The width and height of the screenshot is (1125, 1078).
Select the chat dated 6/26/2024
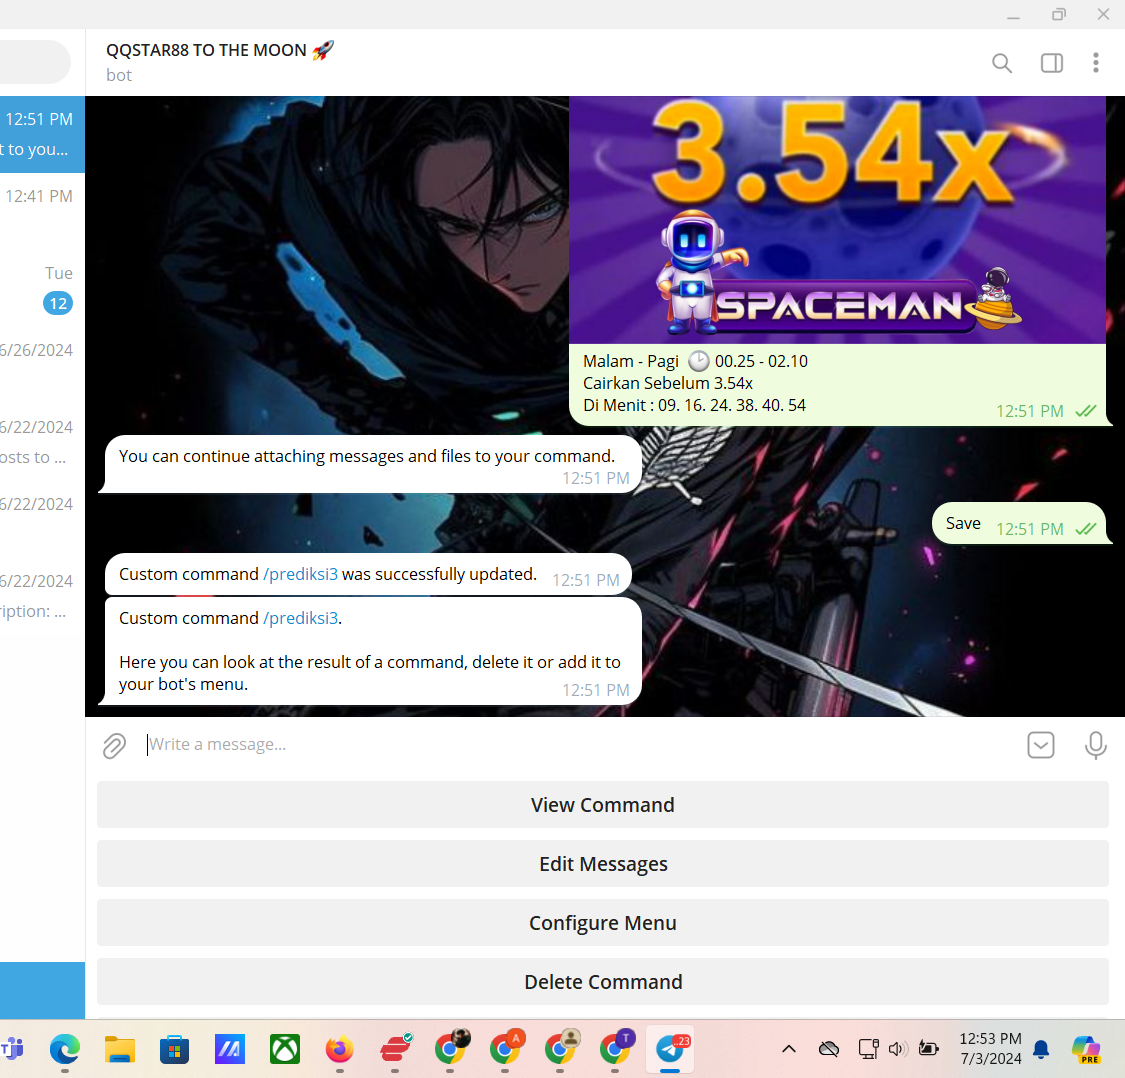[x=42, y=365]
